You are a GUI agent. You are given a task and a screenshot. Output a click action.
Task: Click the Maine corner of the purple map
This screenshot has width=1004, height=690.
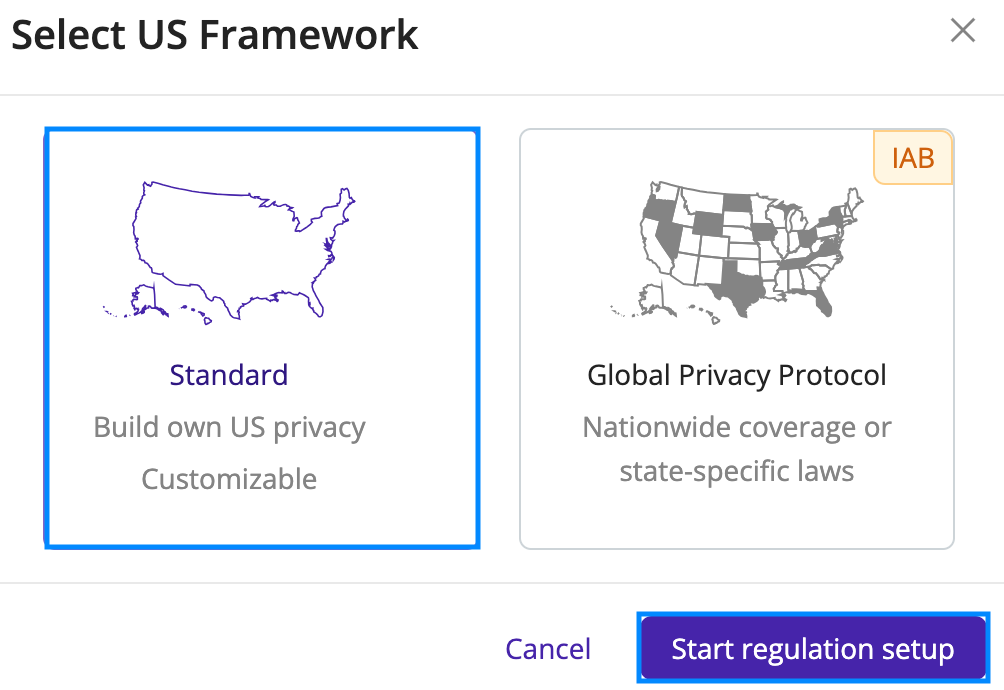[x=346, y=198]
